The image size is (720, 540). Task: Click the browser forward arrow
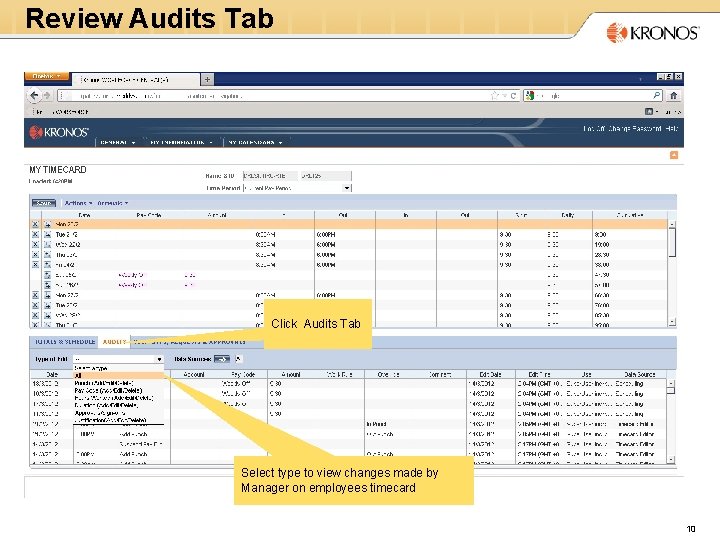point(46,96)
